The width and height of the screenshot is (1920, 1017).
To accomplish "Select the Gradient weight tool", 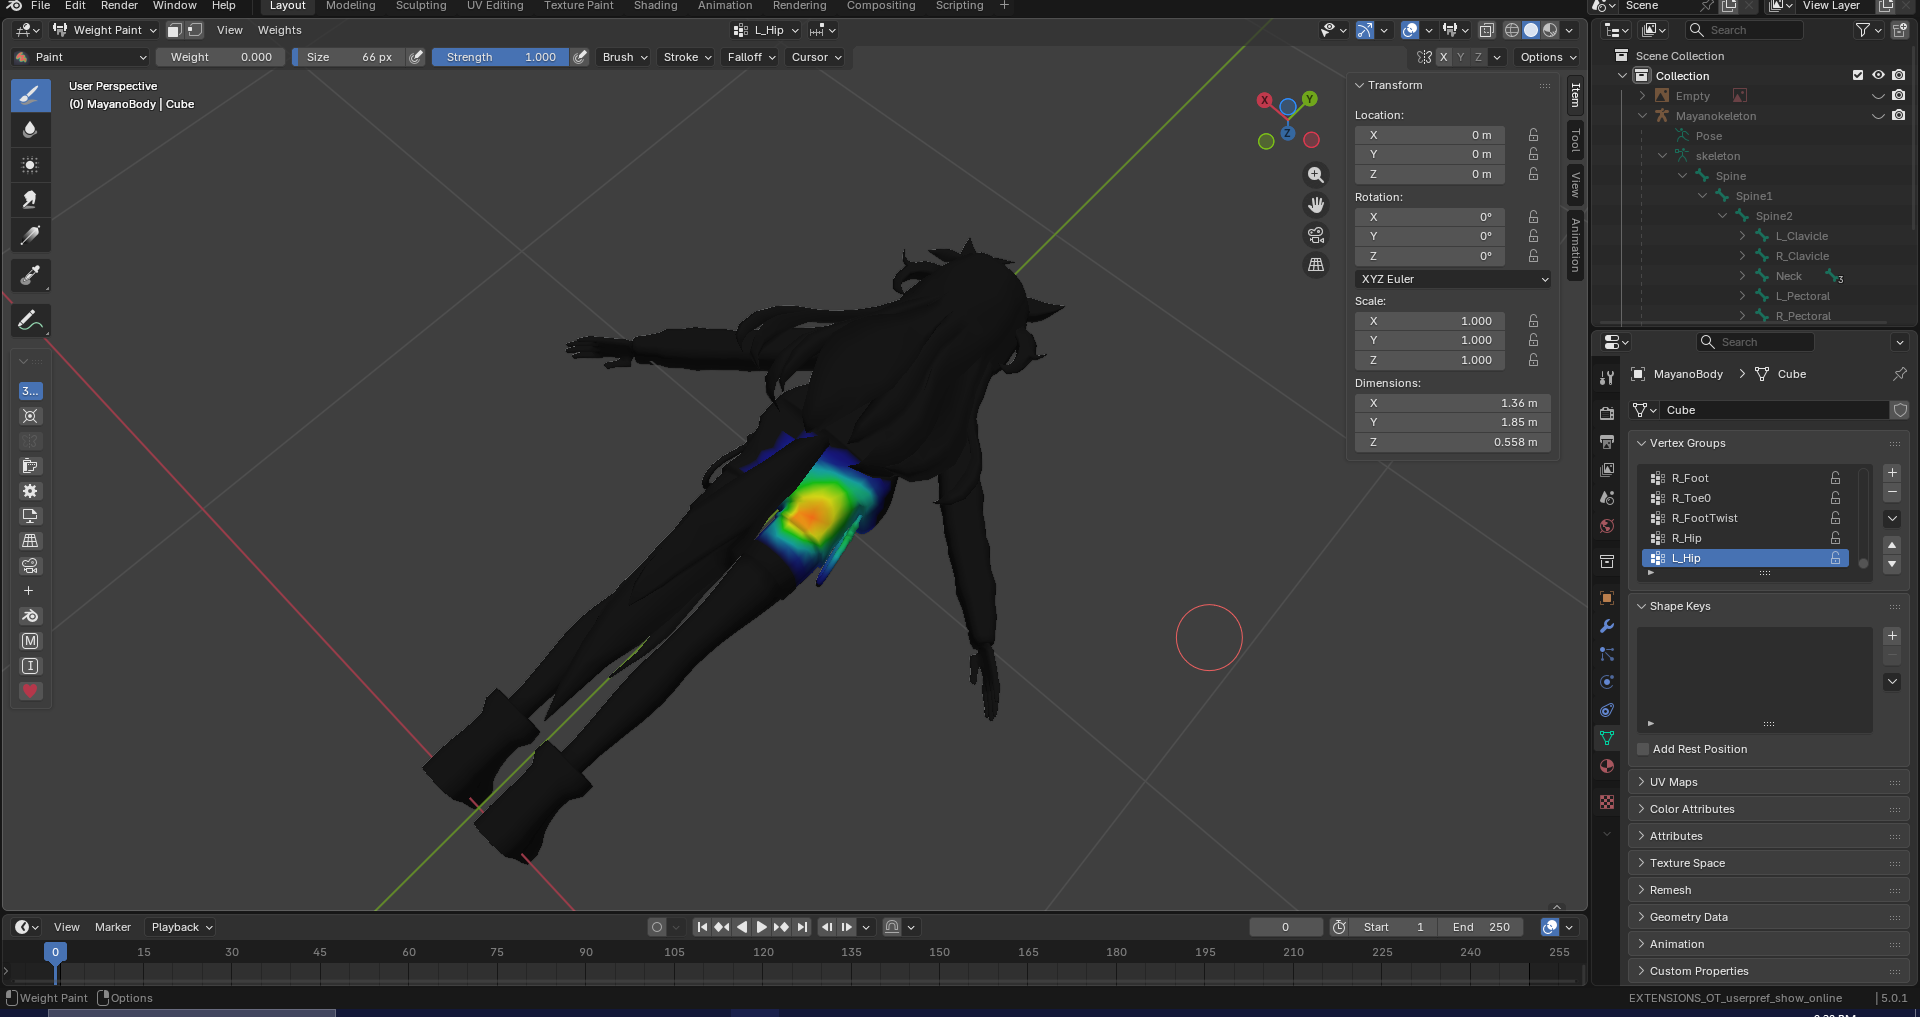I will (30, 236).
